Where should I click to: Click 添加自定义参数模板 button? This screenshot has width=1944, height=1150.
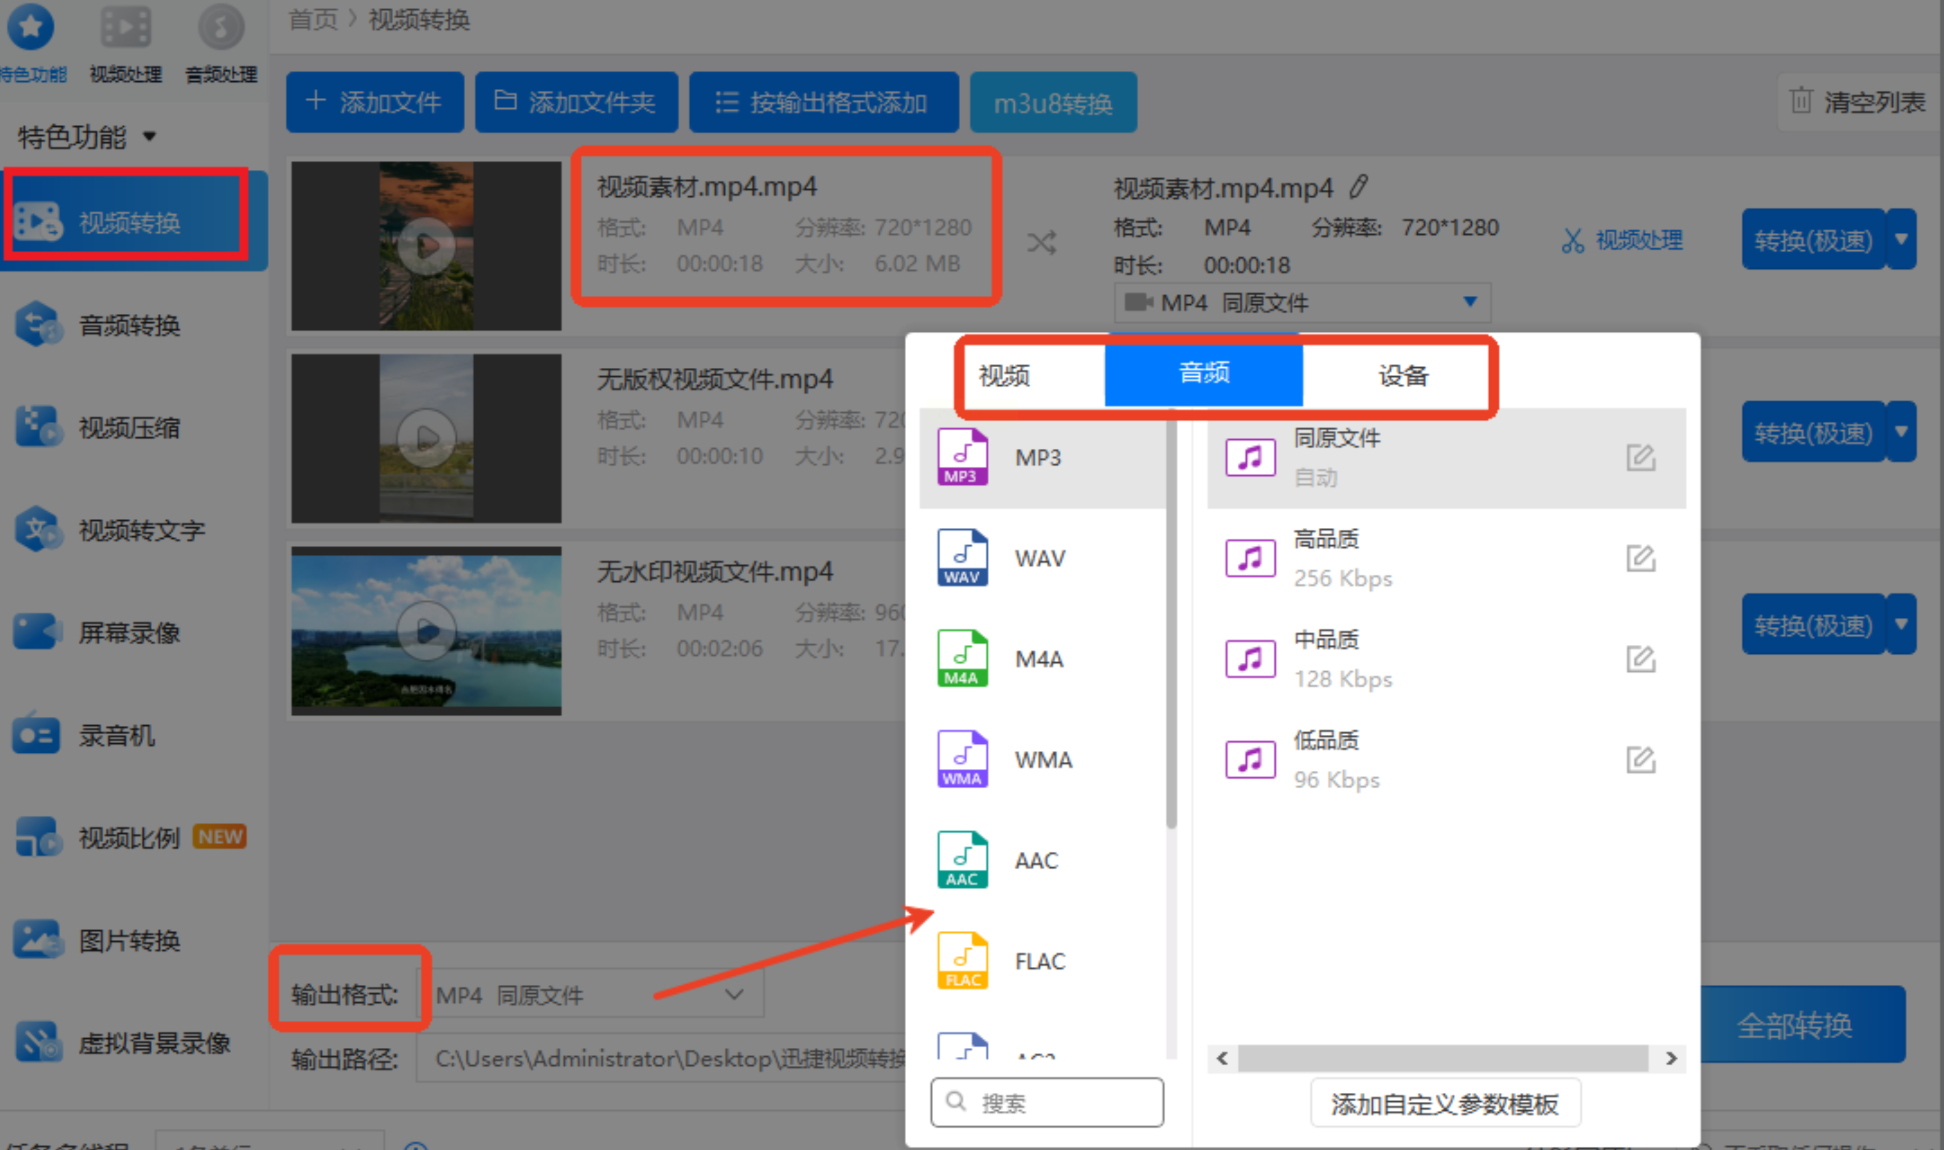1444,1104
